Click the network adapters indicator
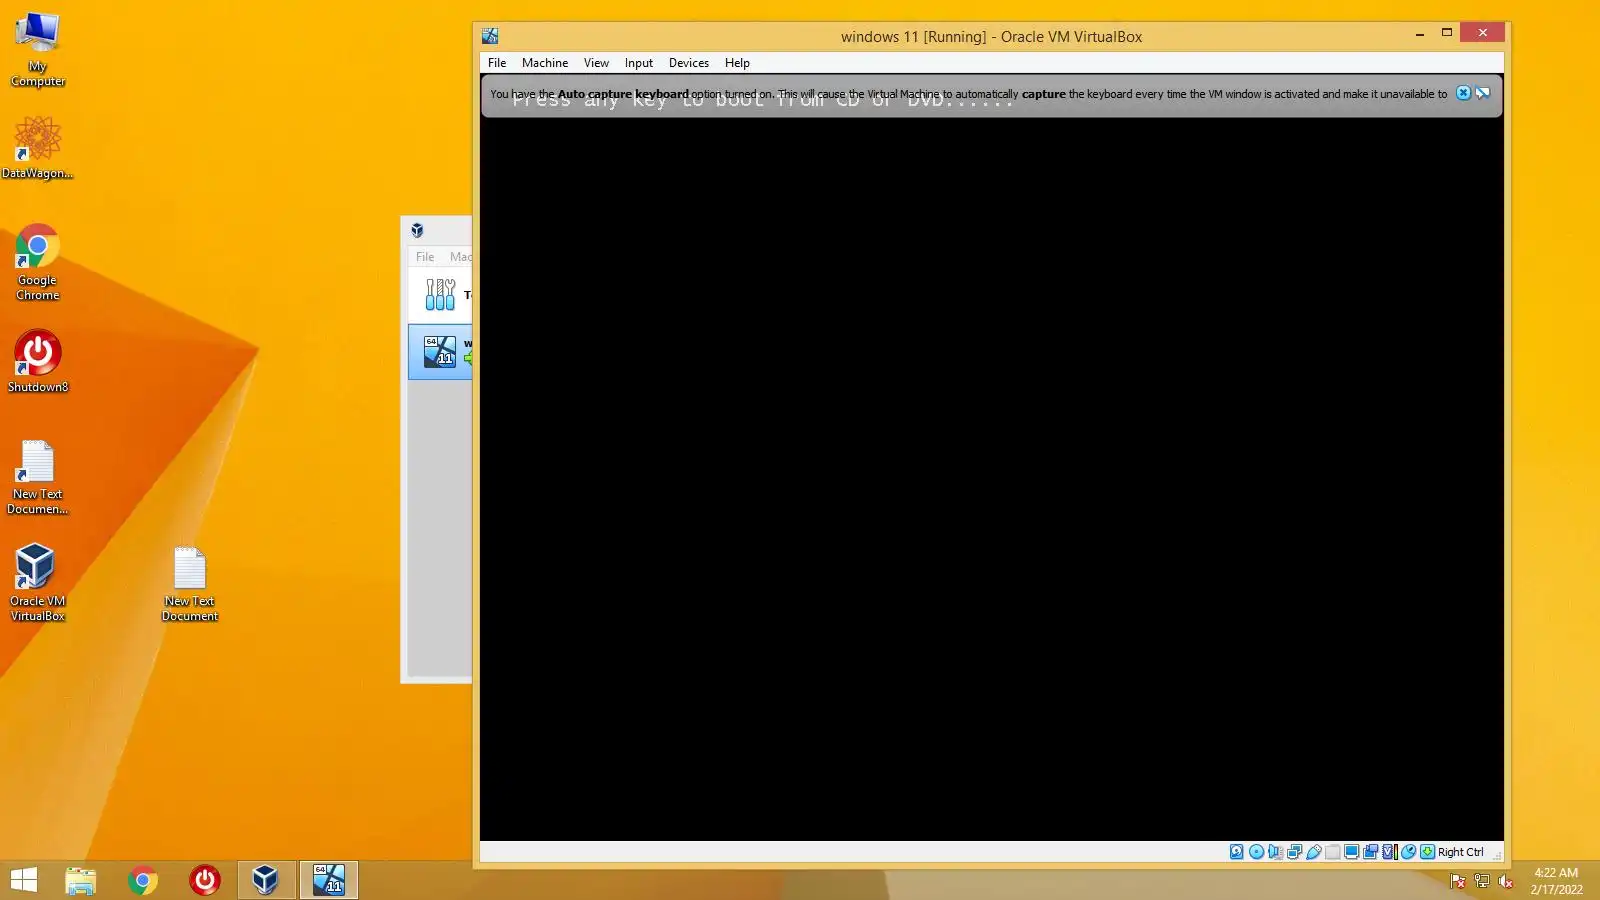Screen dimensions: 1600x900 (x=1294, y=852)
